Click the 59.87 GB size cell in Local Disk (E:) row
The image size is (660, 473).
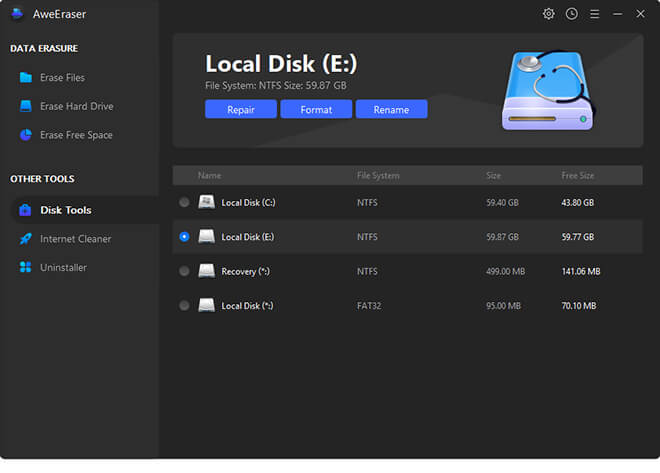click(502, 237)
